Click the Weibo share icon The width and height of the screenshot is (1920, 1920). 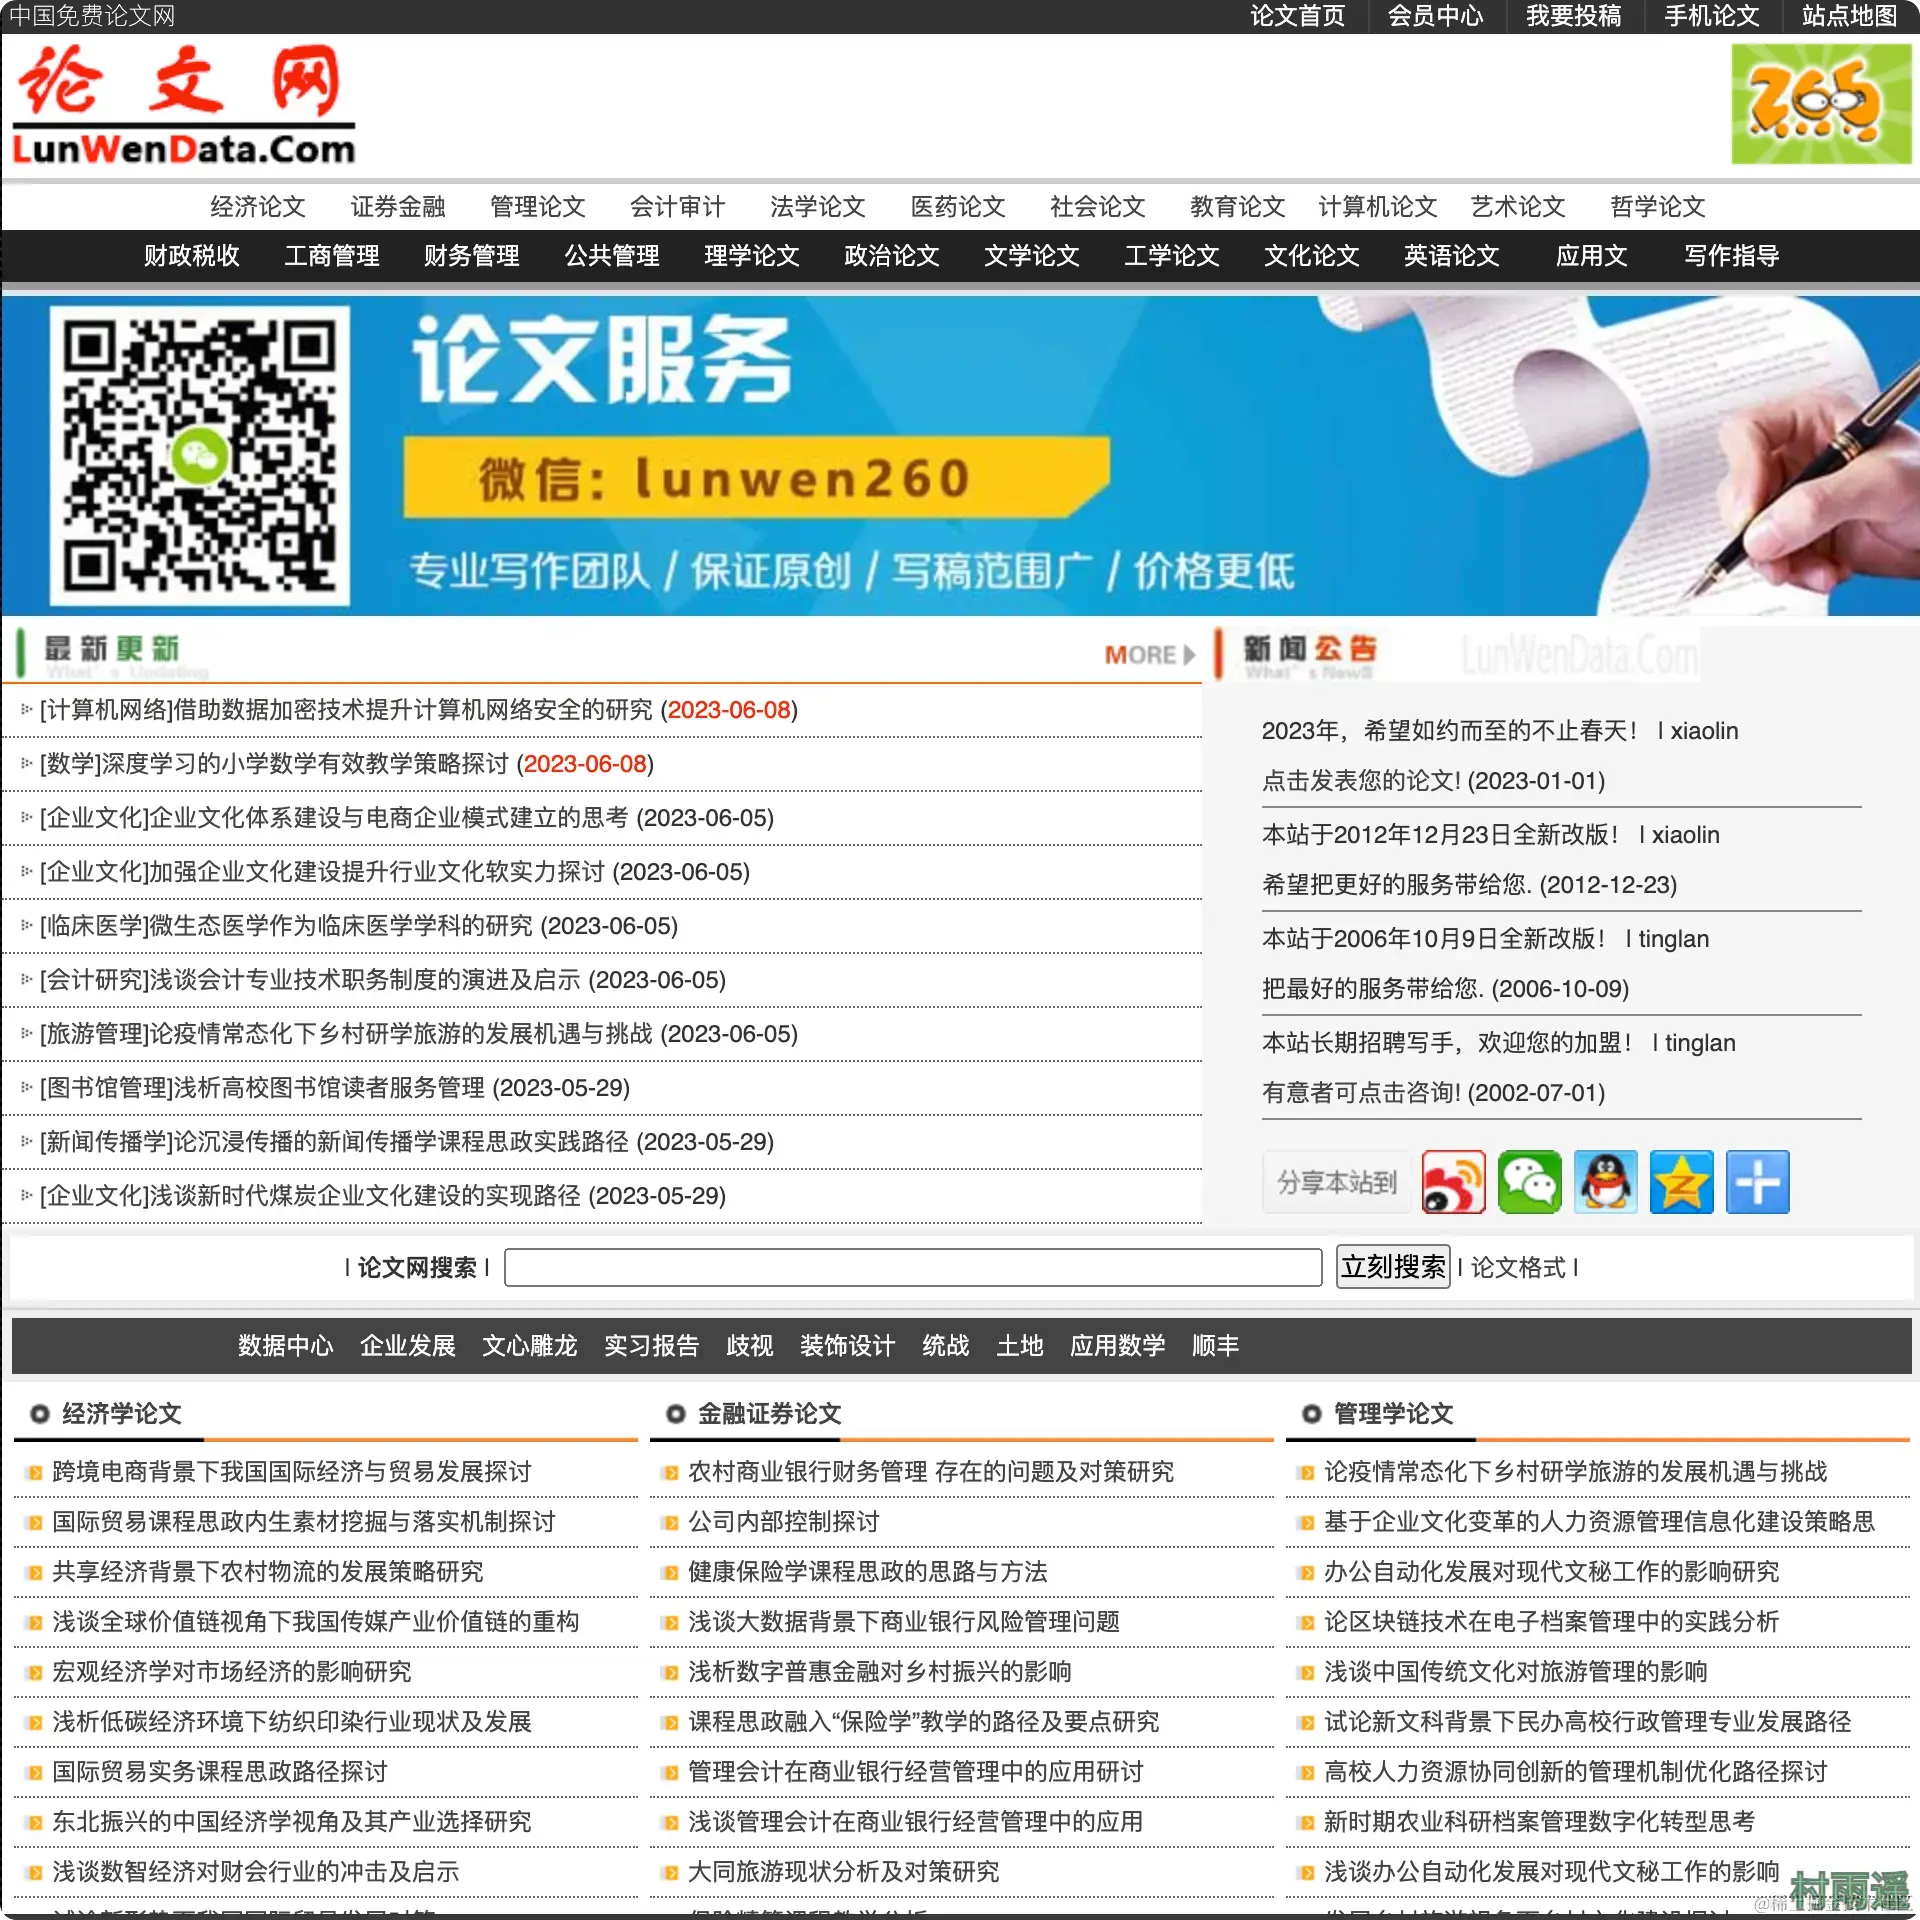(1453, 1182)
